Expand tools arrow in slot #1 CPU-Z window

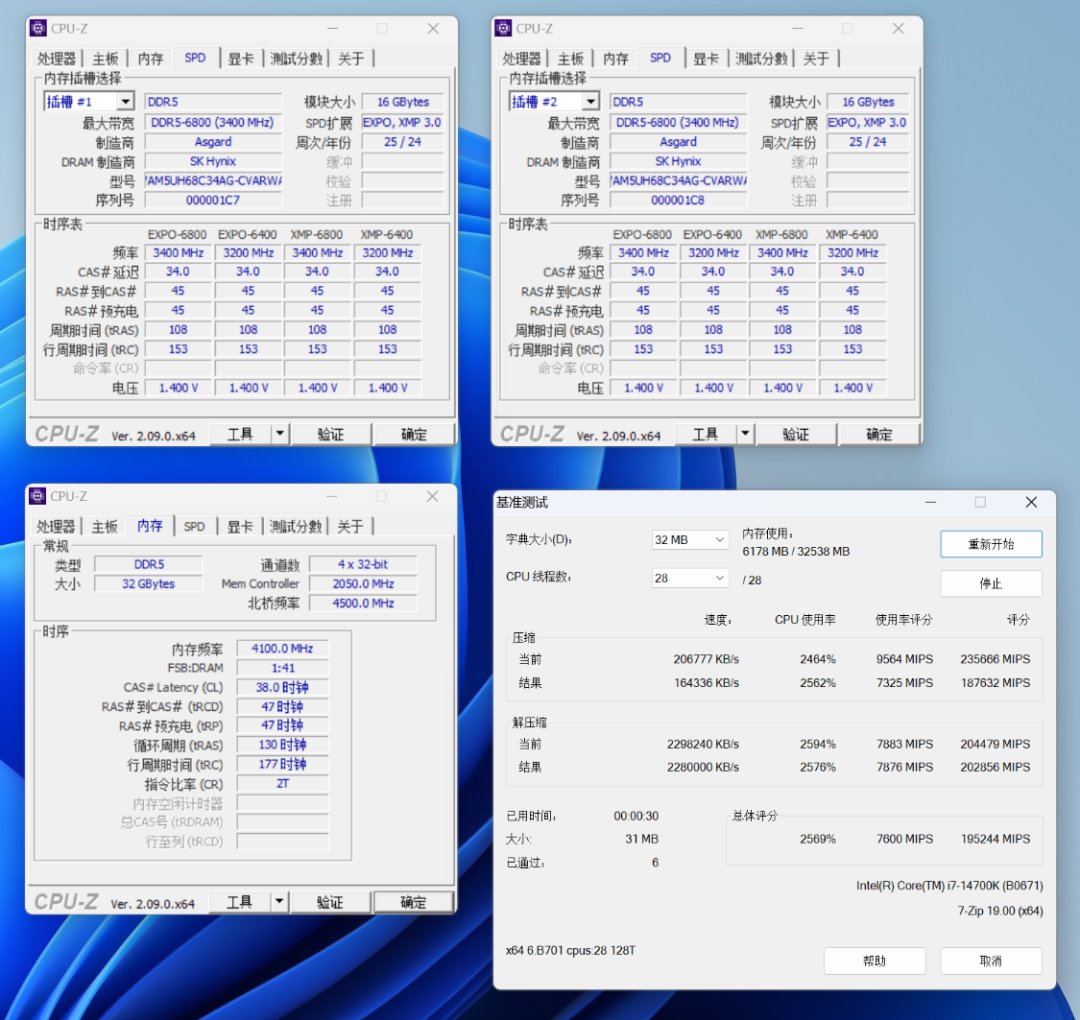click(x=280, y=434)
